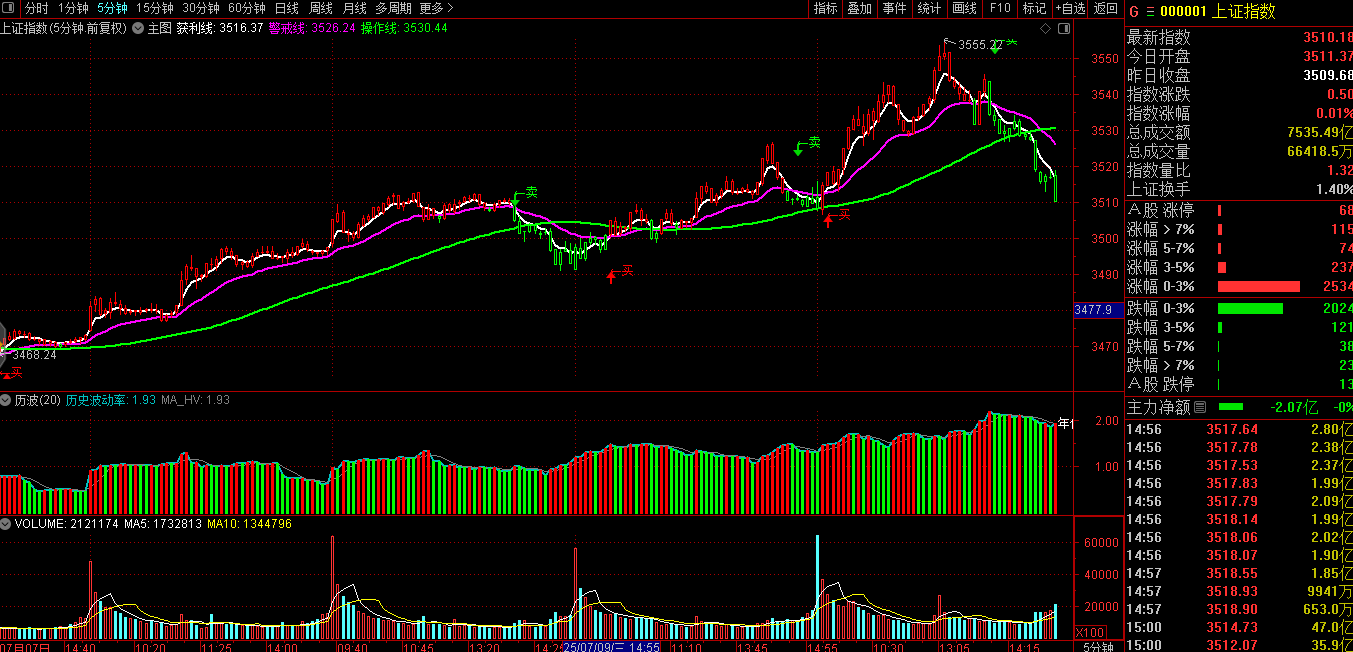
Task: Click the red G icon beside 000001
Action: 1134,12
